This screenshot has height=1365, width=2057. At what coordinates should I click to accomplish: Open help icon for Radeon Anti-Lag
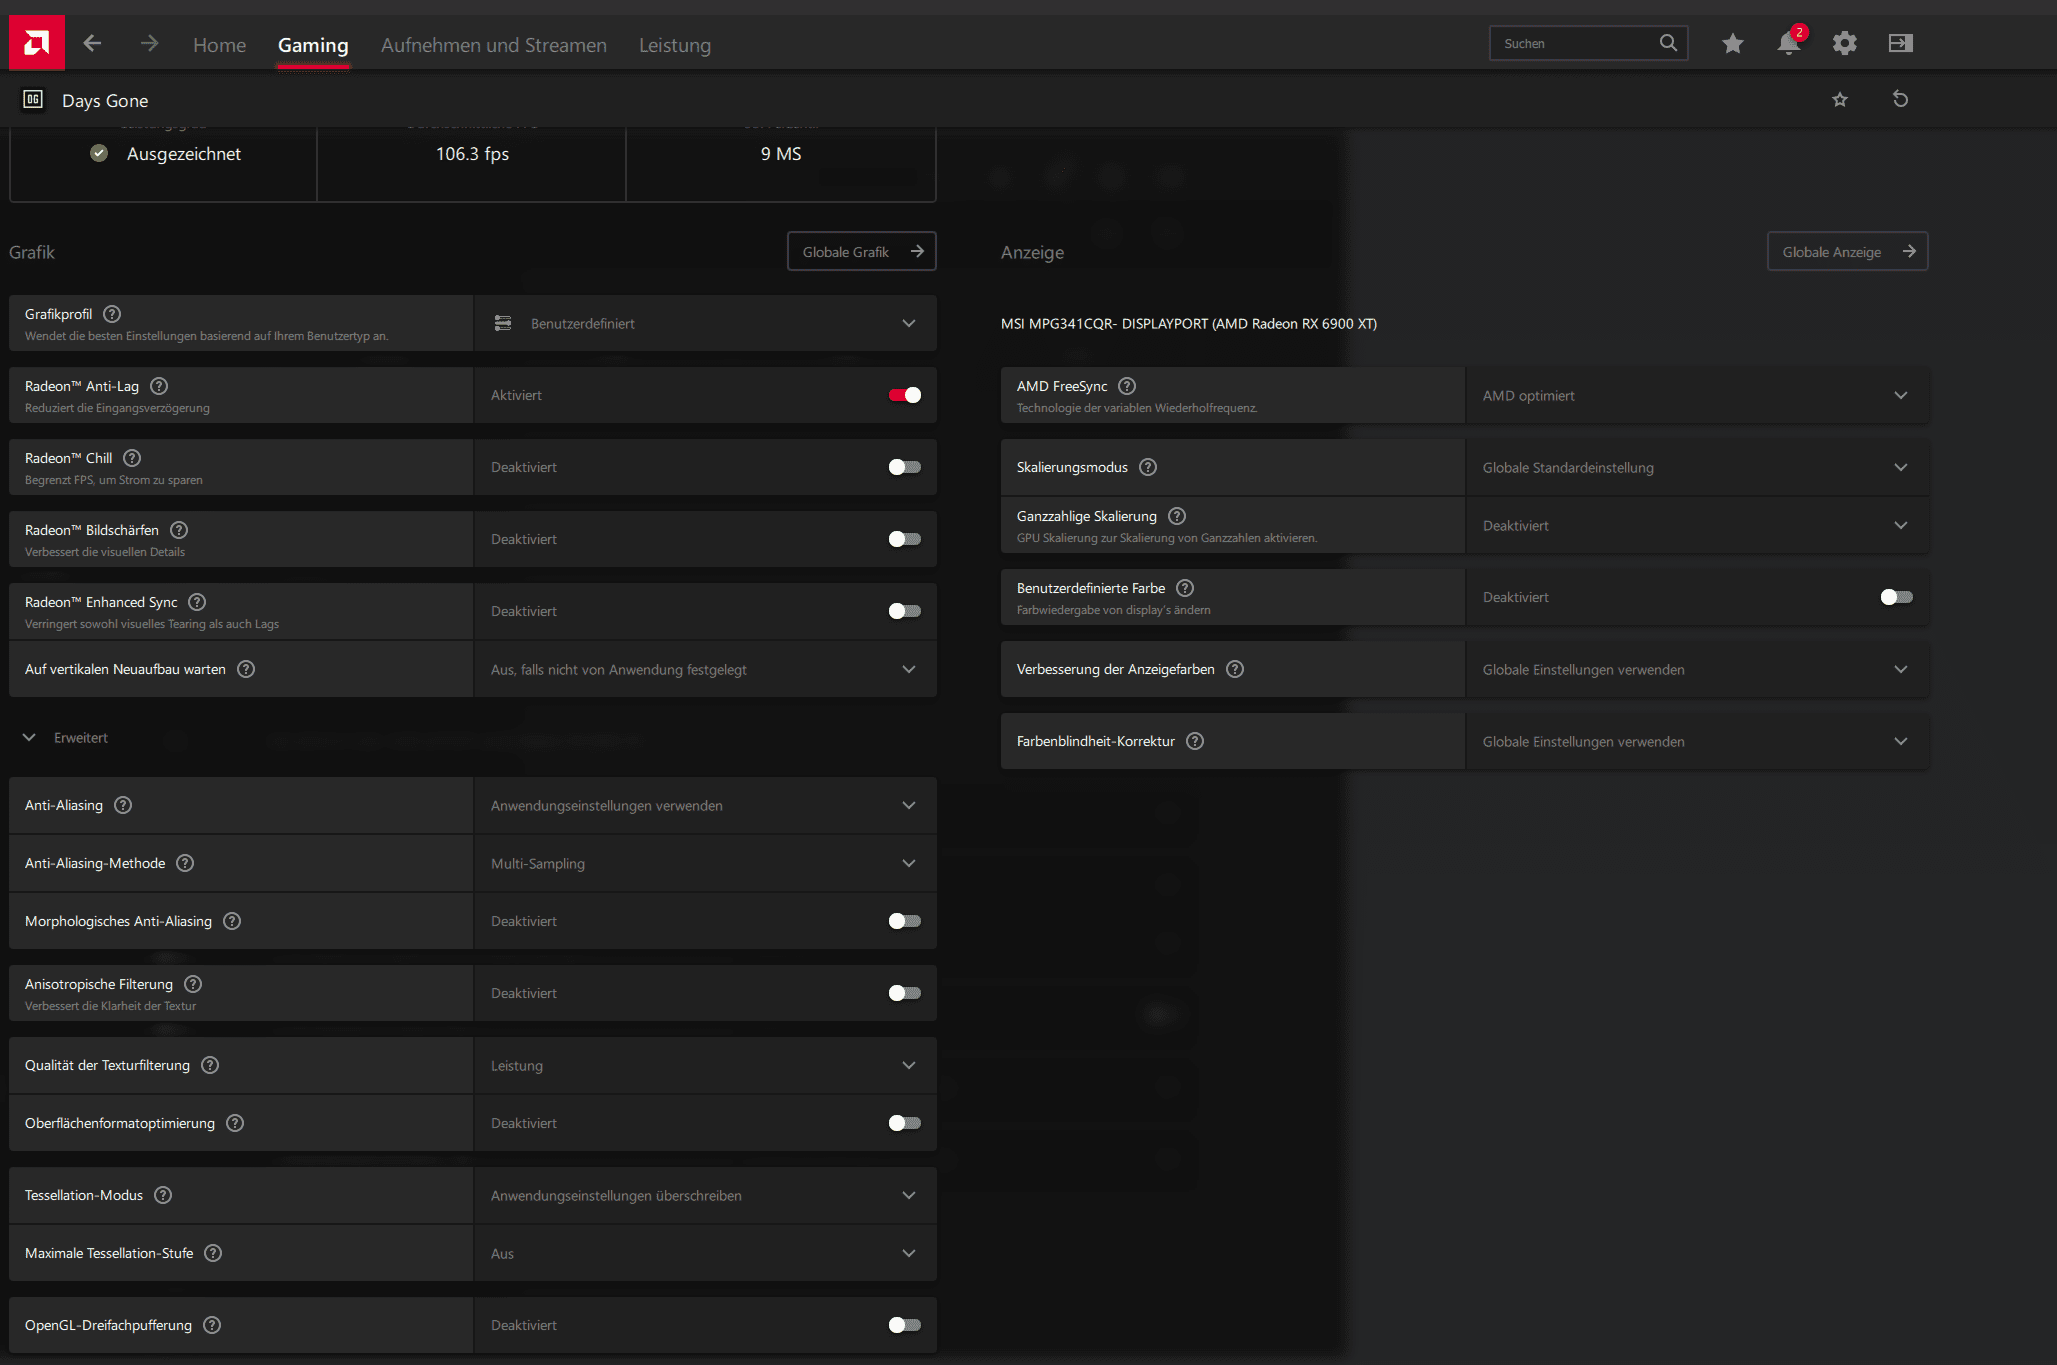click(x=159, y=386)
